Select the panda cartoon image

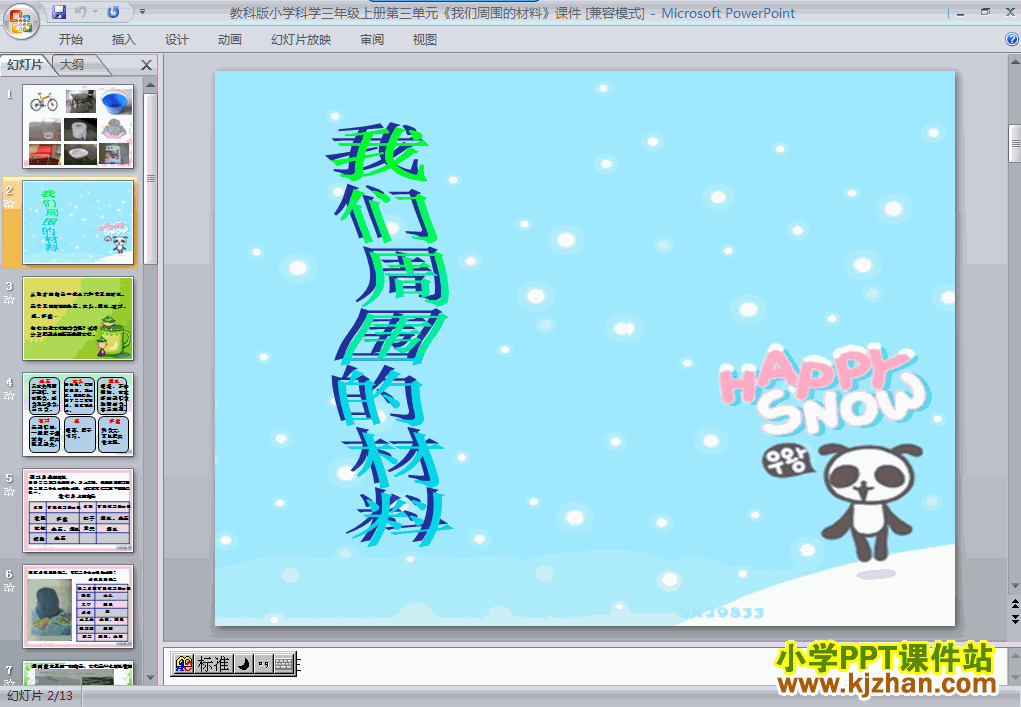coord(870,503)
